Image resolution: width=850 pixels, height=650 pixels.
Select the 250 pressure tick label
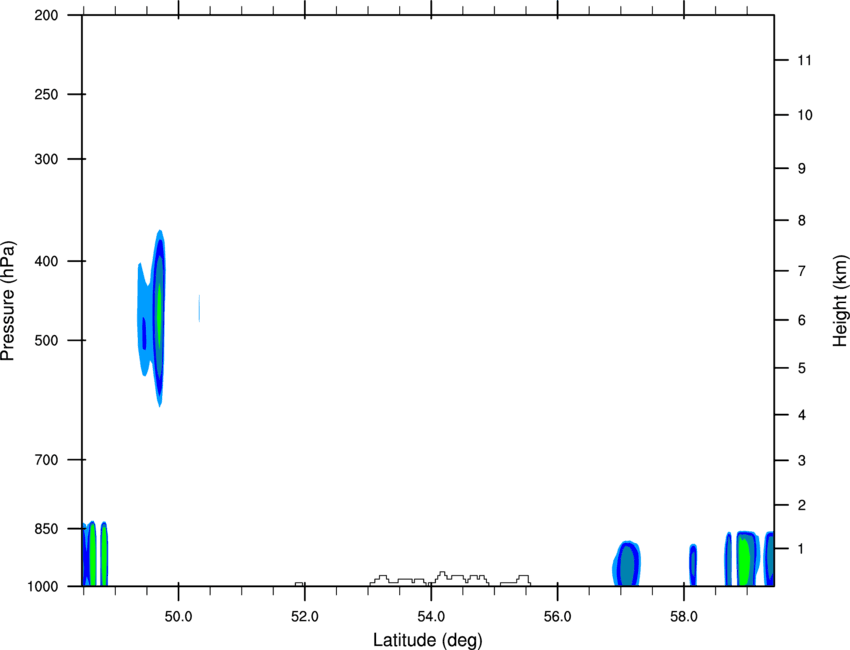(x=46, y=94)
